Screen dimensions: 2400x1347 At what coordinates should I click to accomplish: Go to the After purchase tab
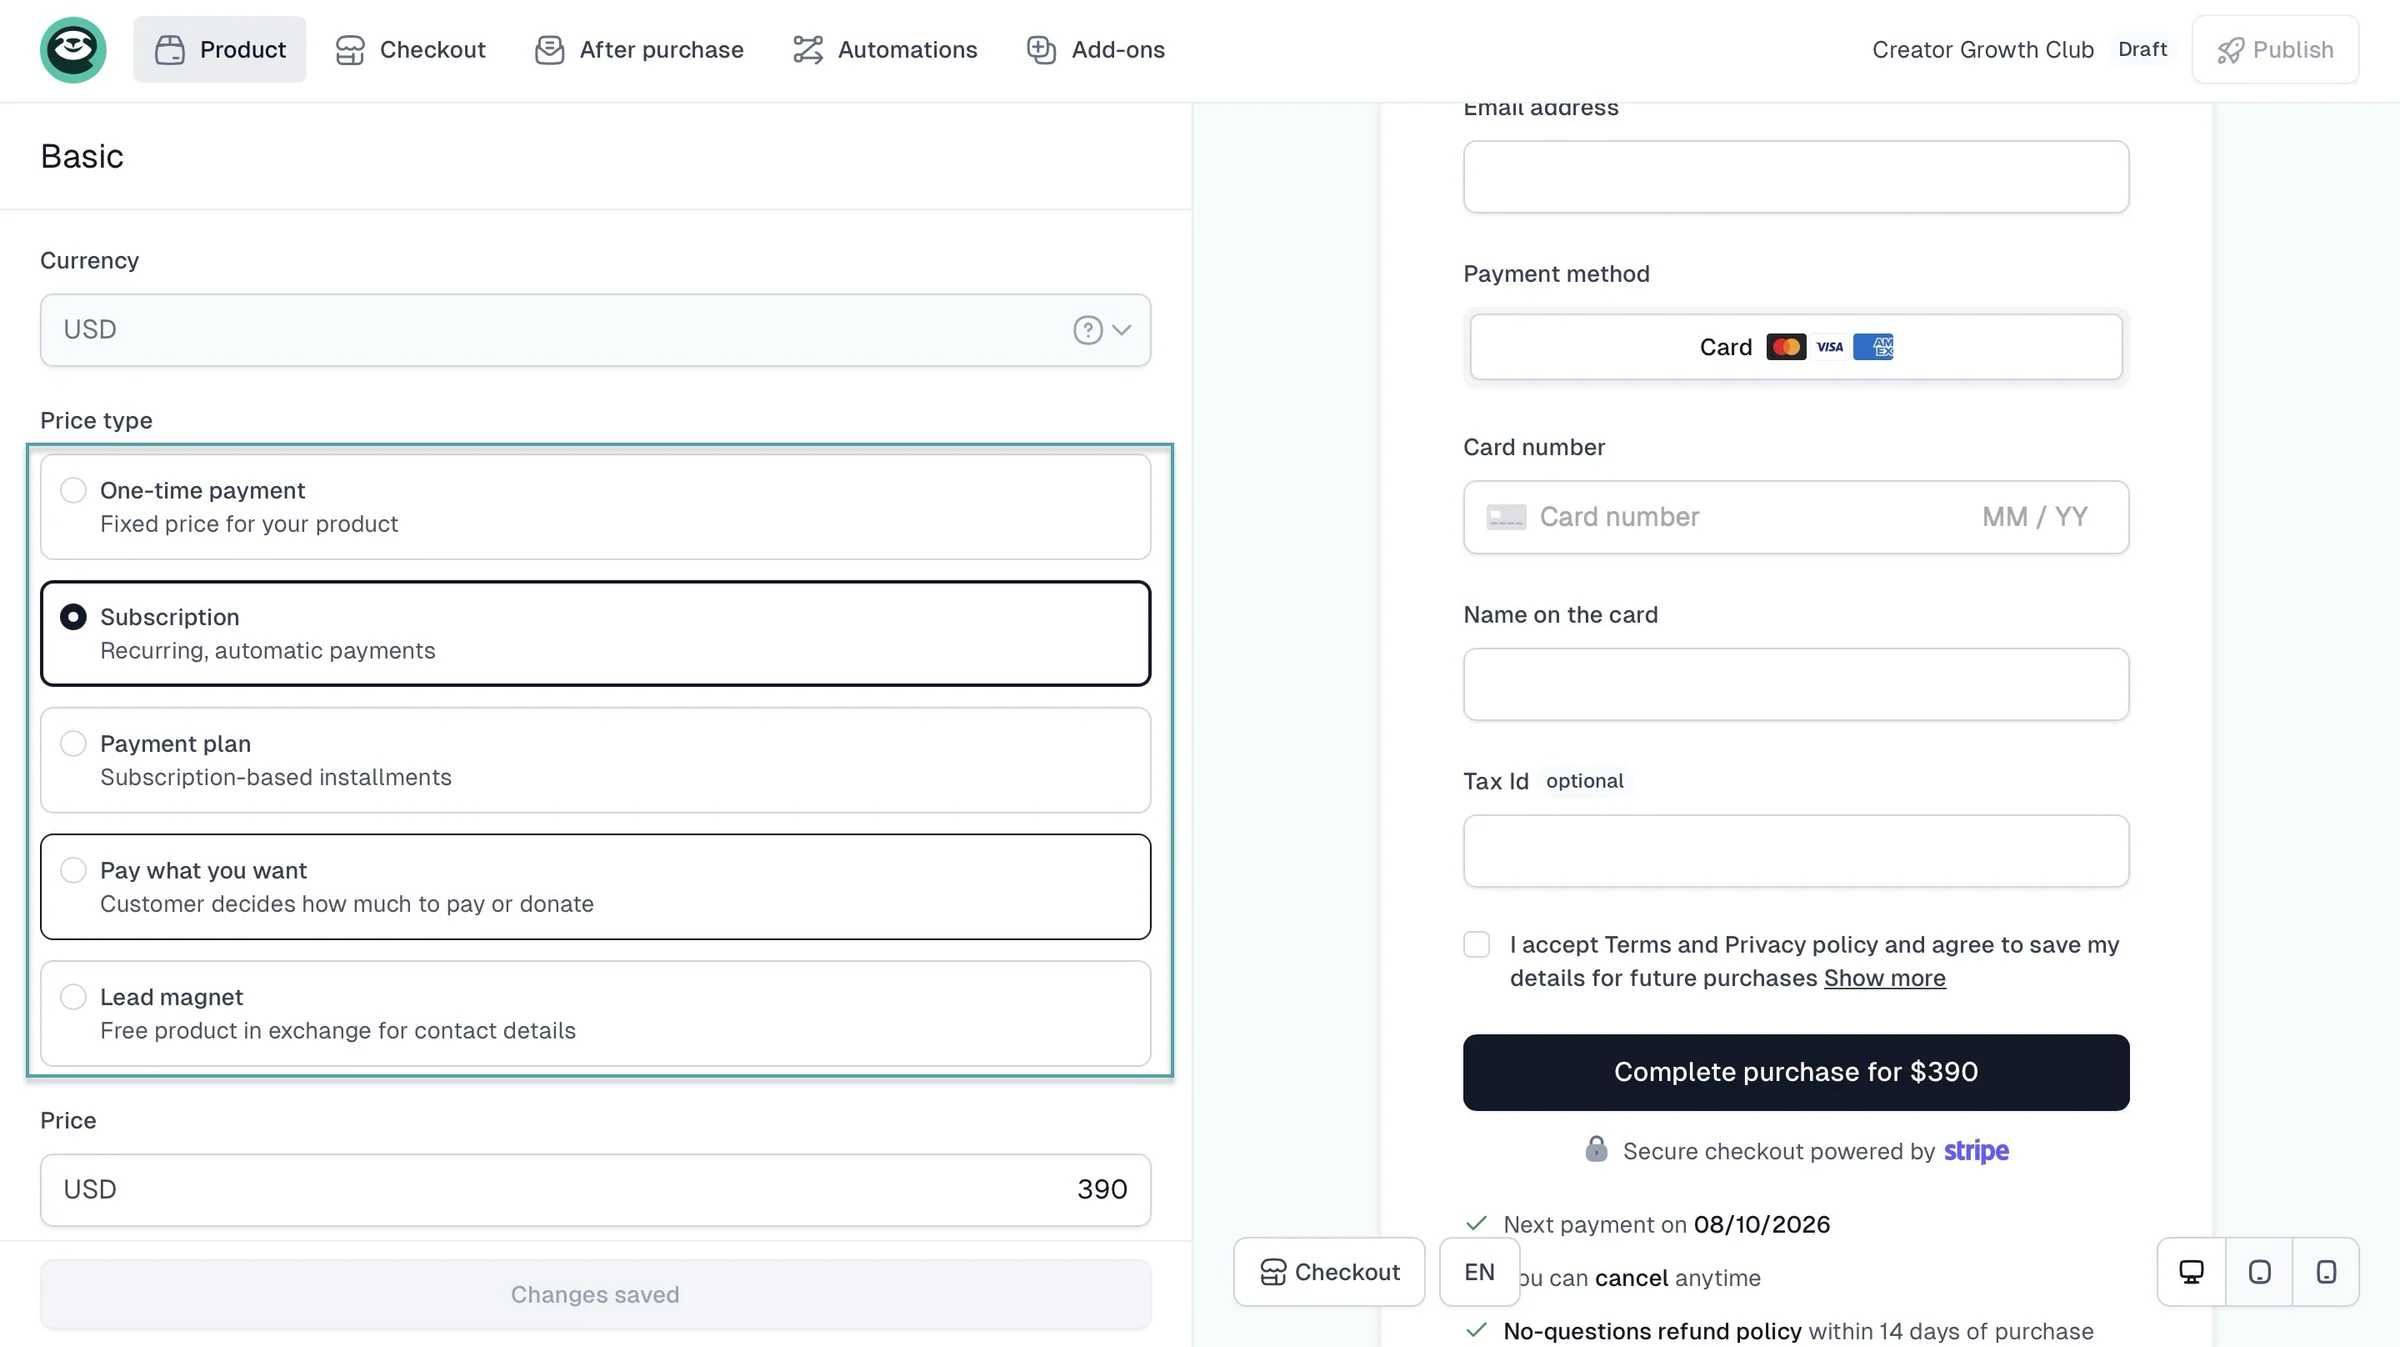tap(639, 49)
